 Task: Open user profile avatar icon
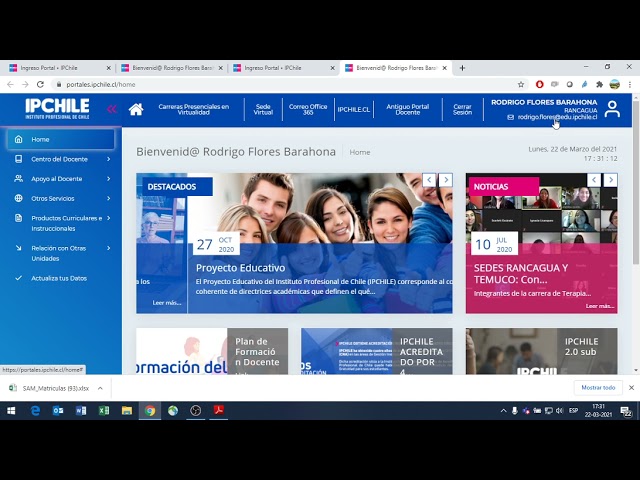(612, 109)
